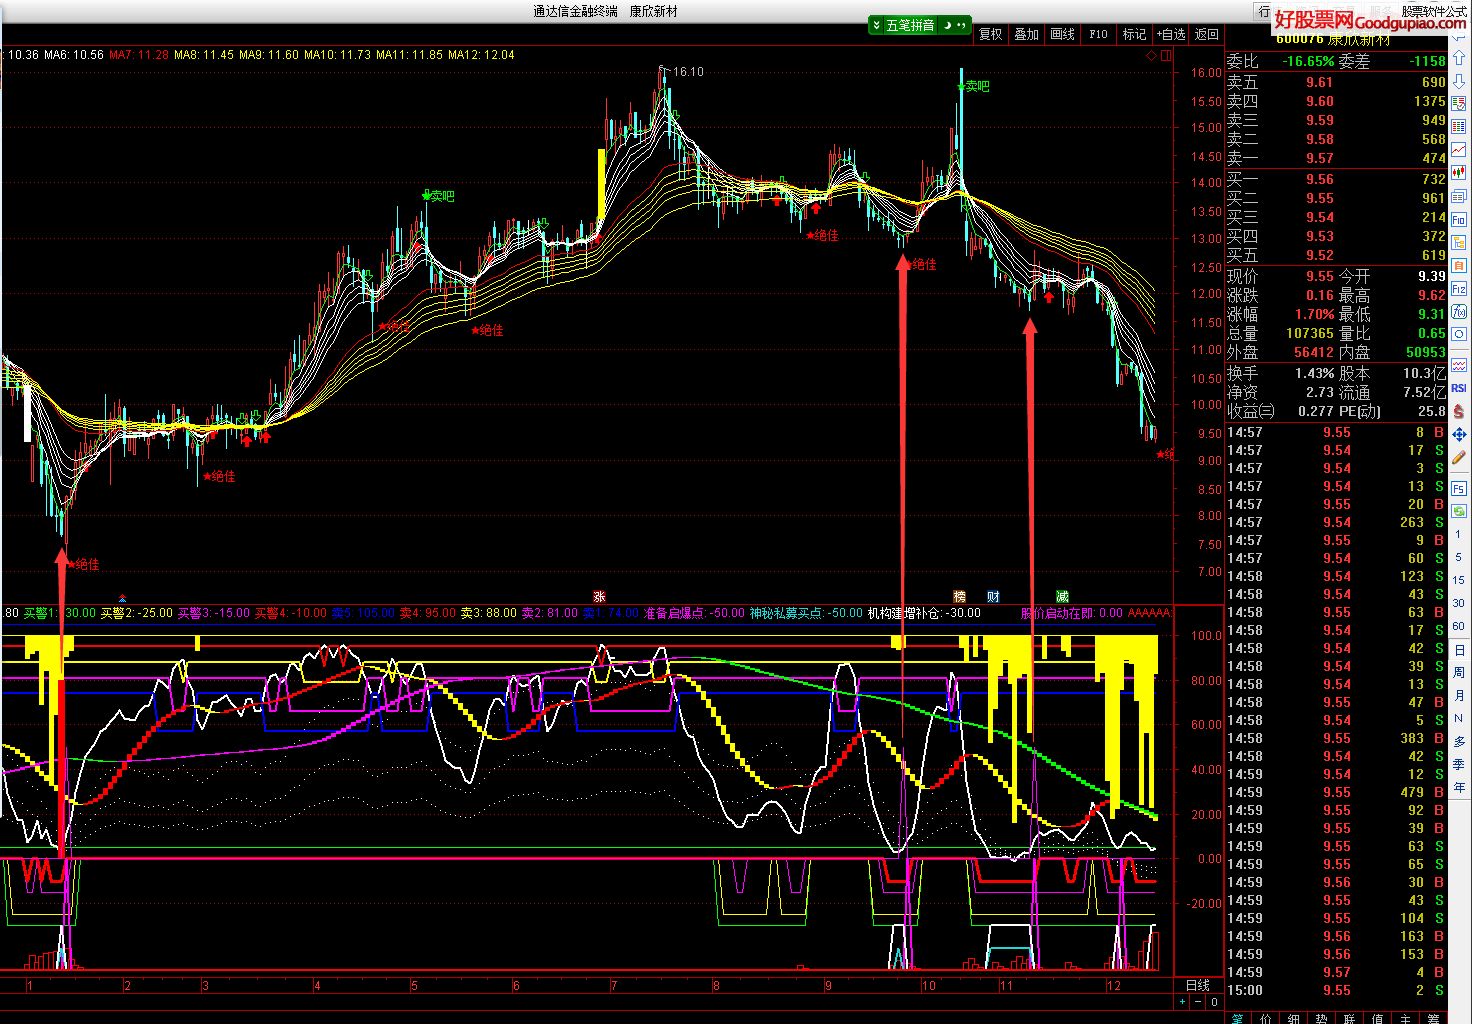The image size is (1472, 1024).
Task: Click the 0 reset button at chart bottom
Action: [x=1214, y=1001]
